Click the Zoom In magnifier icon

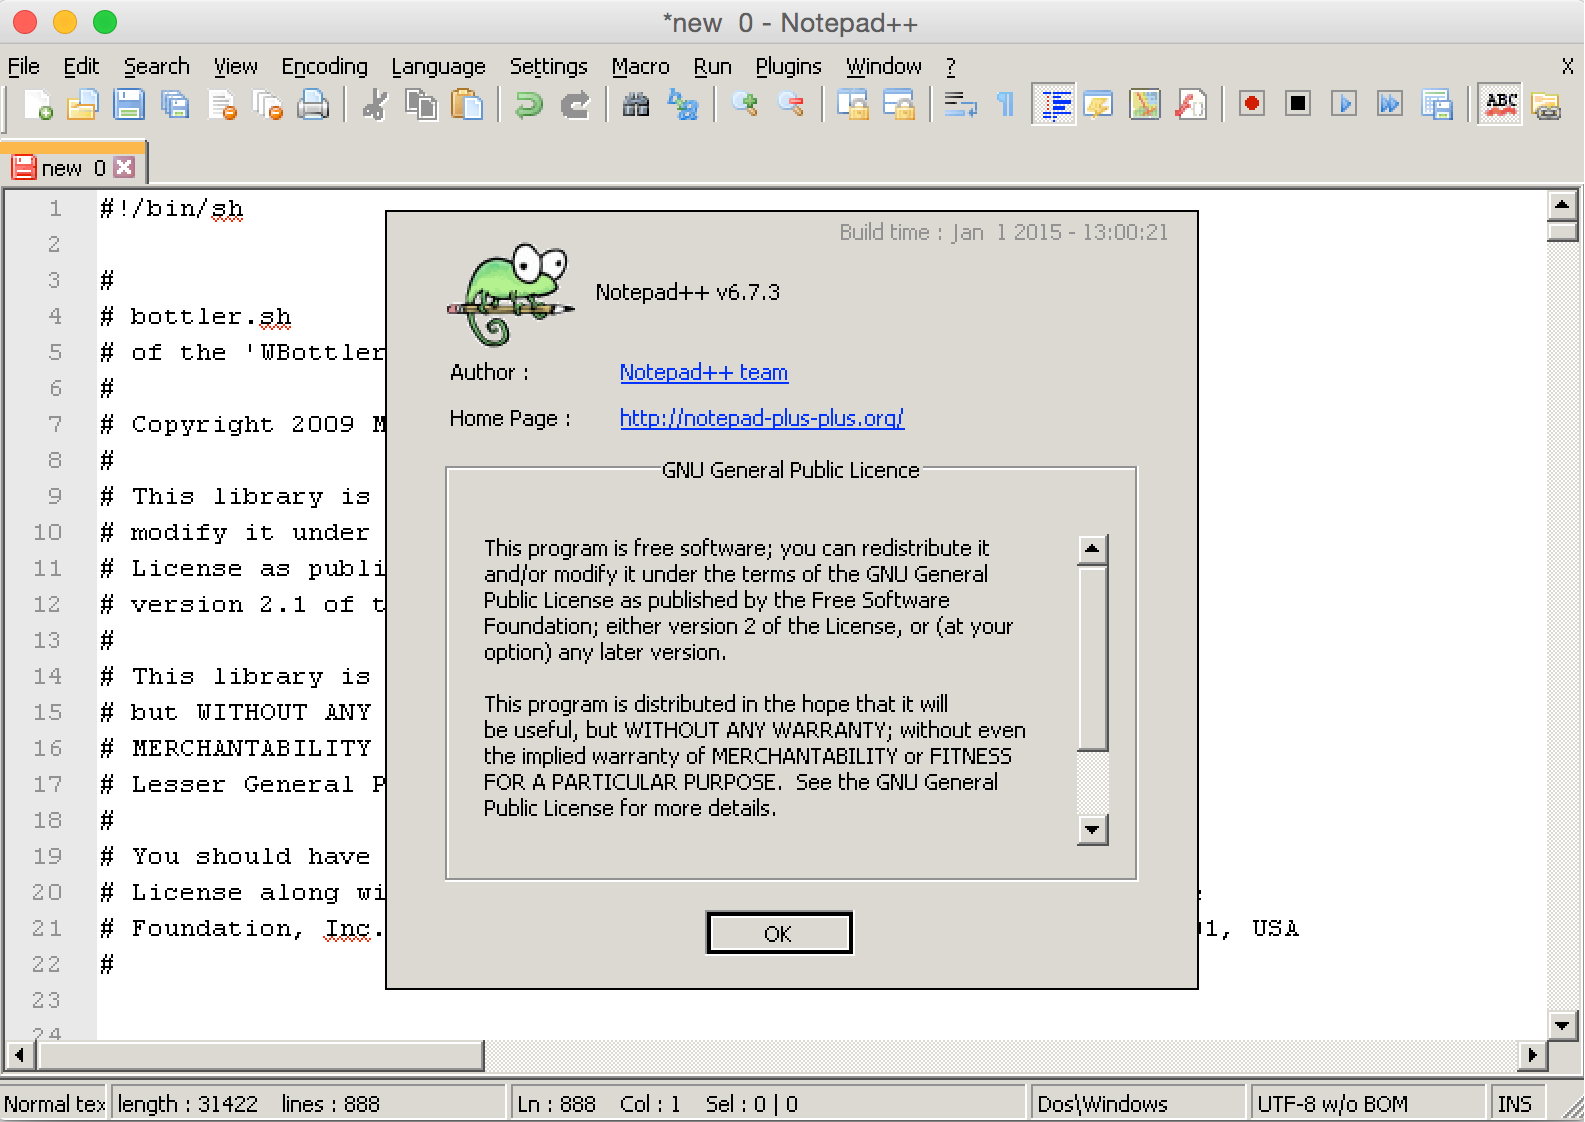(745, 104)
